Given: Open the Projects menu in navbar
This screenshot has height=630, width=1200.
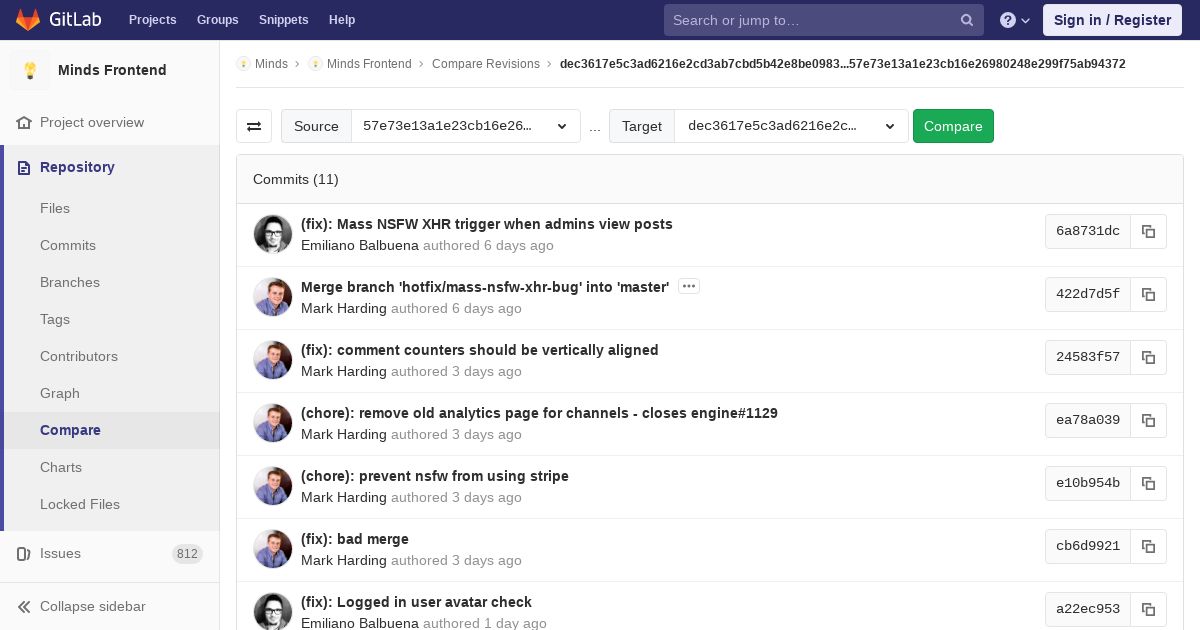Looking at the screenshot, I should tap(152, 20).
